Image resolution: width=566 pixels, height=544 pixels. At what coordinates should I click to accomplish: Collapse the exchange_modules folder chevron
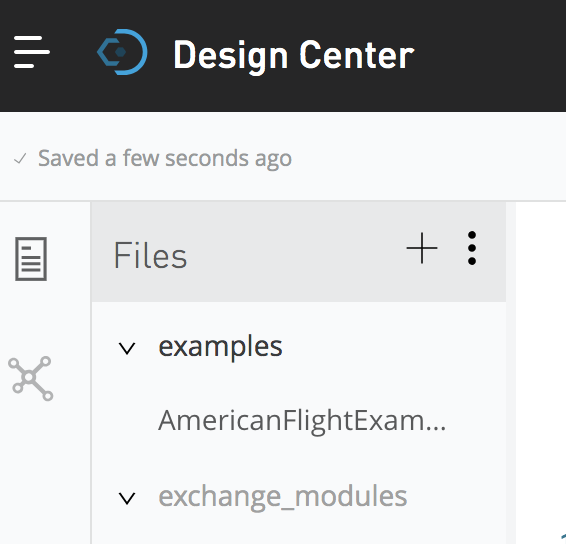pyautogui.click(x=127, y=498)
